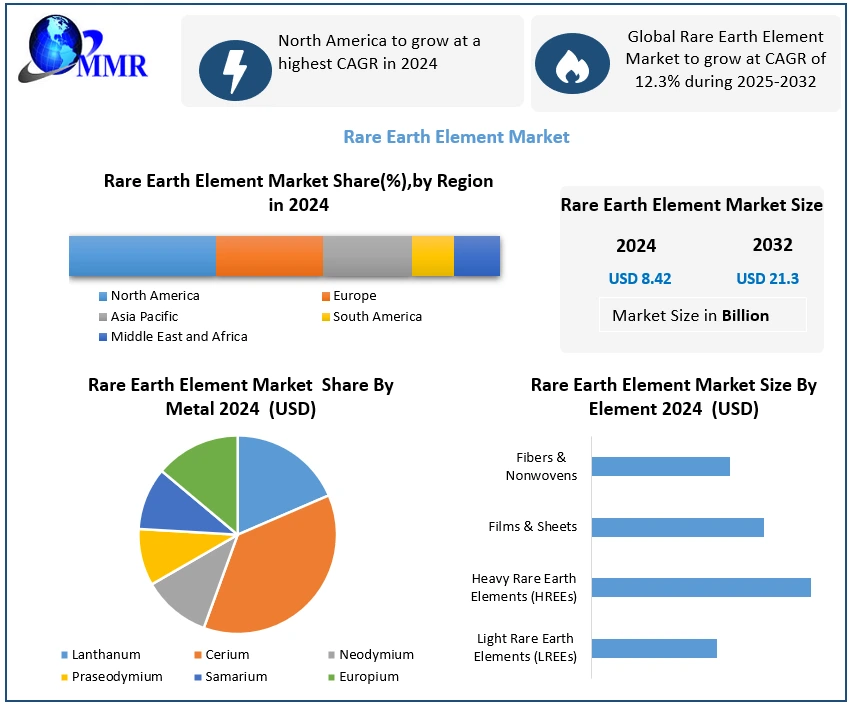The height and width of the screenshot is (706, 850).
Task: Click the Rare Earth Element Market Size header
Action: pos(691,205)
